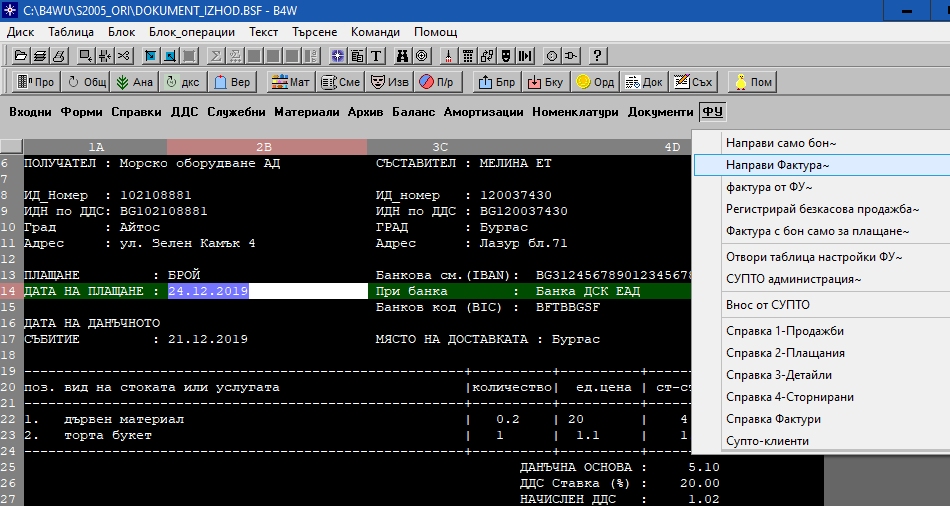This screenshot has width=950, height=506.
Task: Click the gray frame block toolbar icon
Action: [190, 56]
